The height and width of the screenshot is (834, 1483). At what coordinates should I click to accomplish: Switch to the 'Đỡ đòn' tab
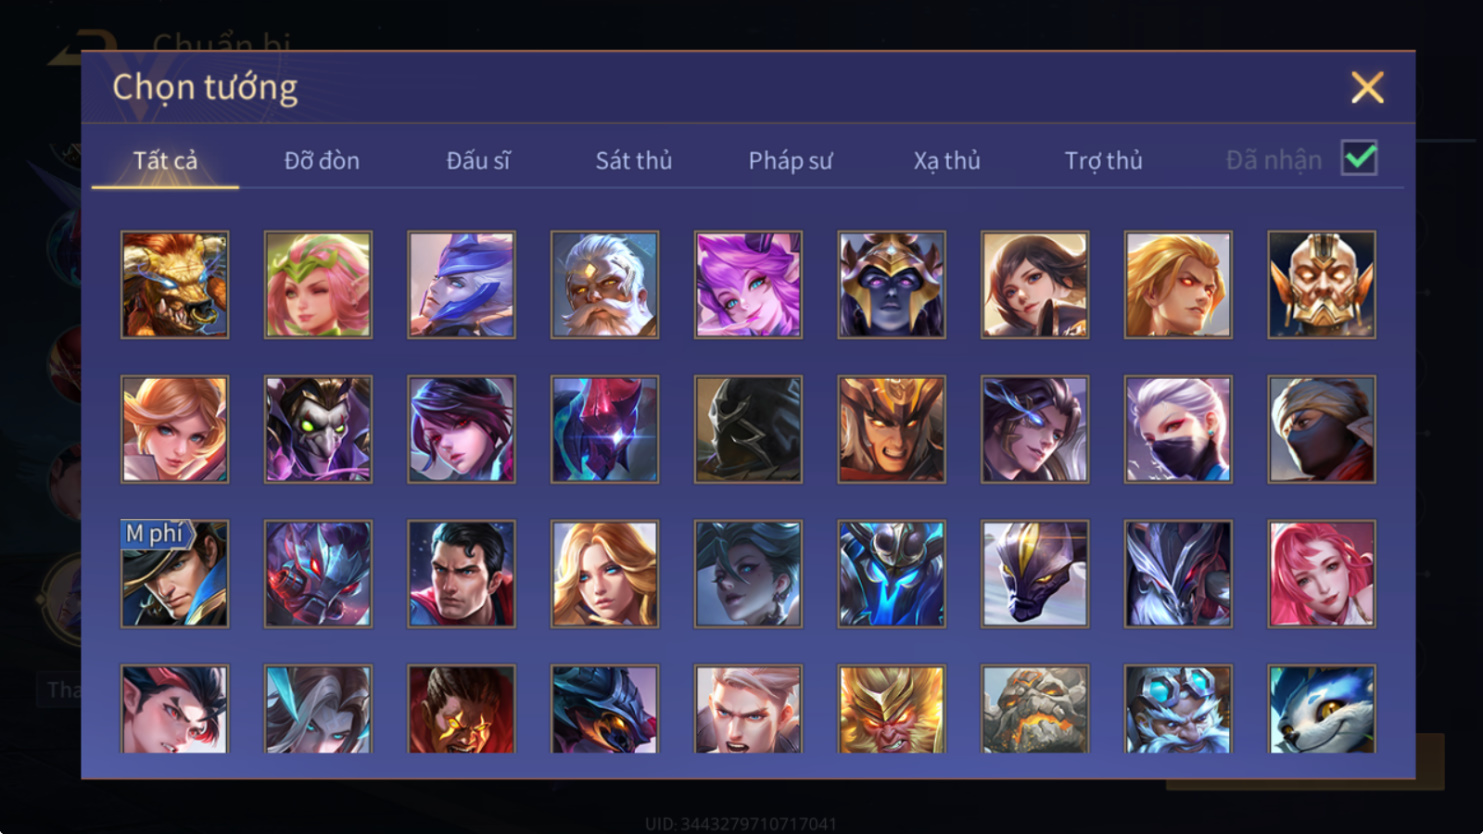322,160
